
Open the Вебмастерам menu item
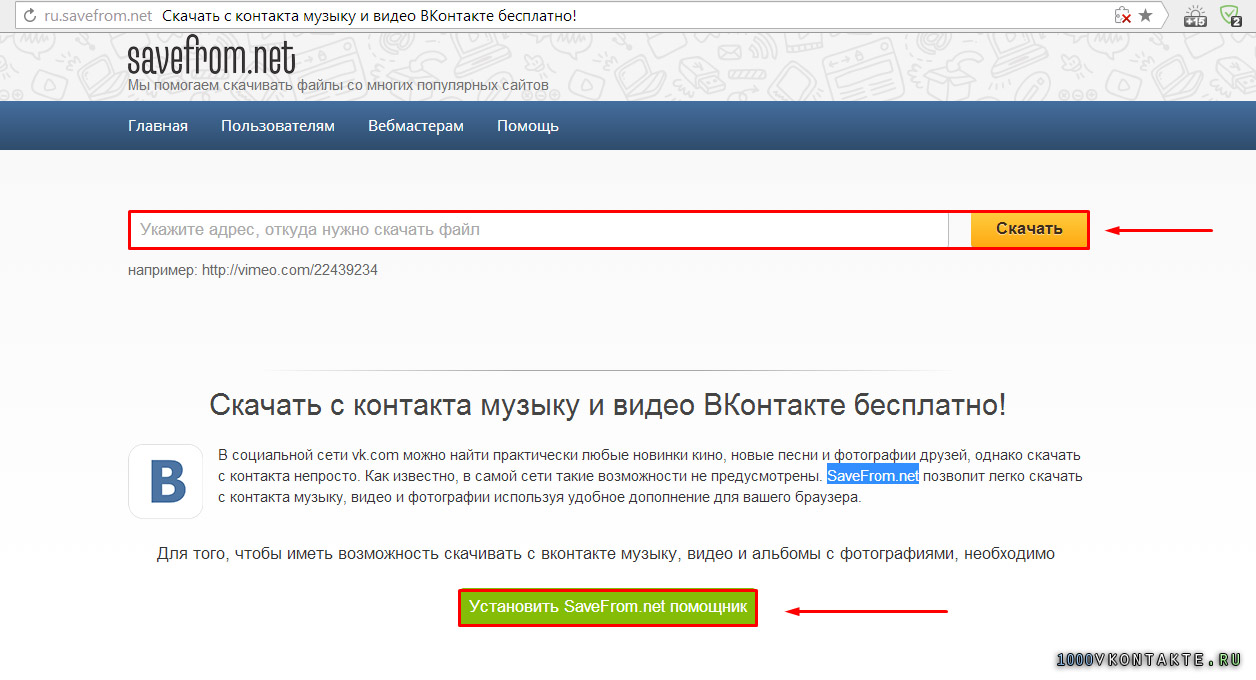coord(416,126)
